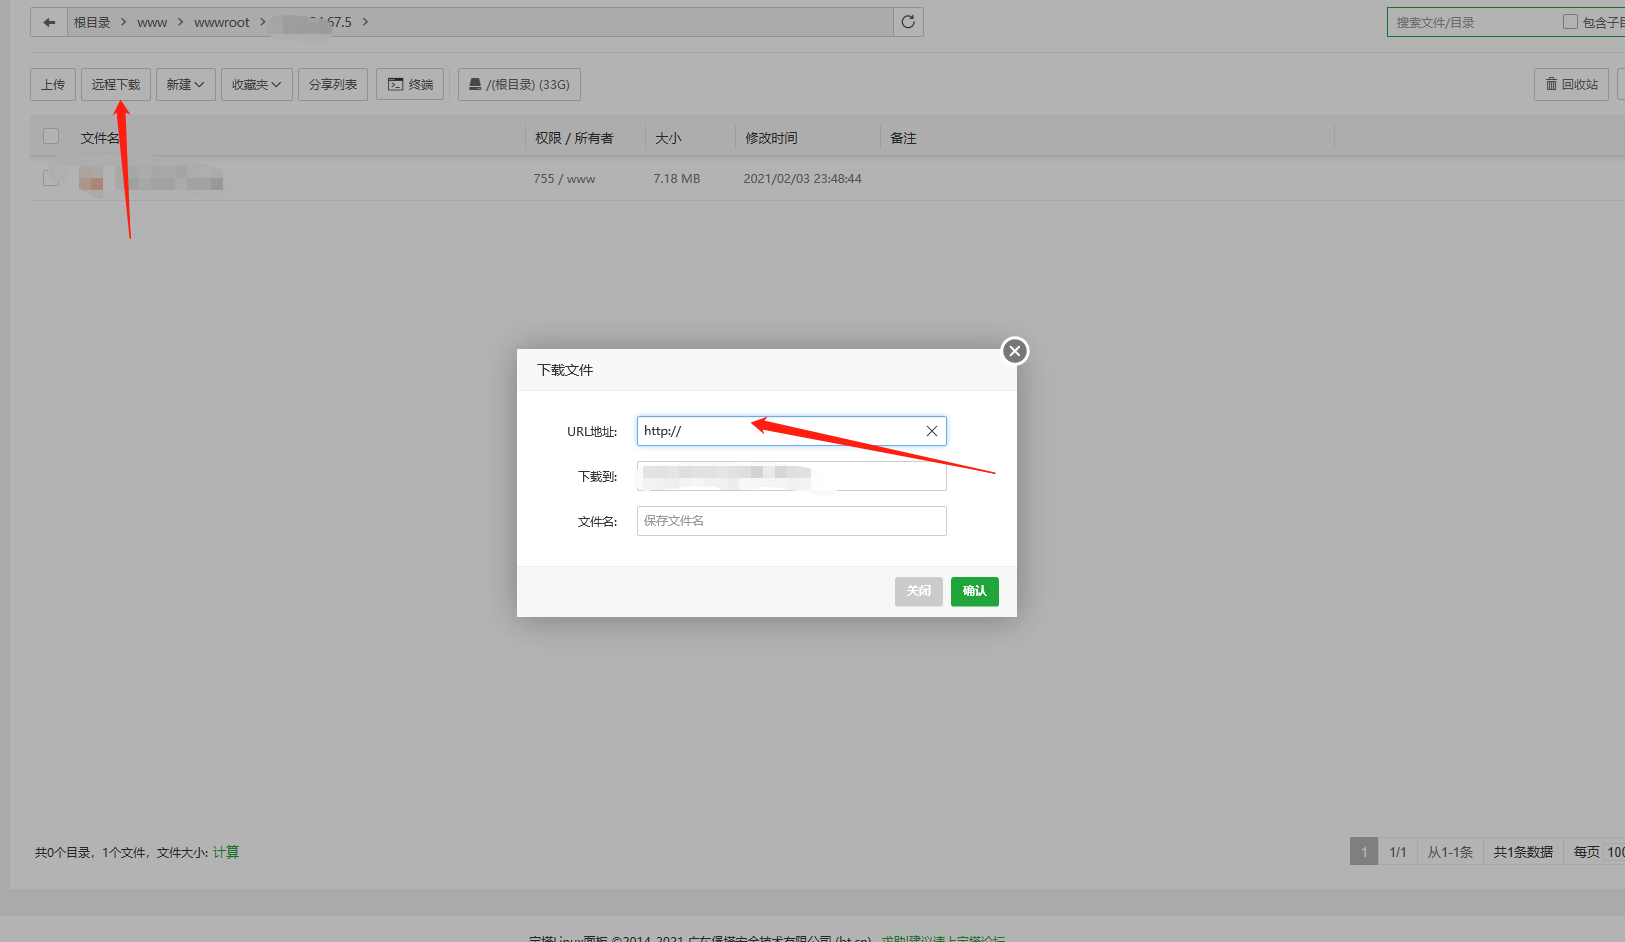This screenshot has height=942, width=1625.
Task: Click the back arrow in the path bar
Action: click(x=49, y=22)
